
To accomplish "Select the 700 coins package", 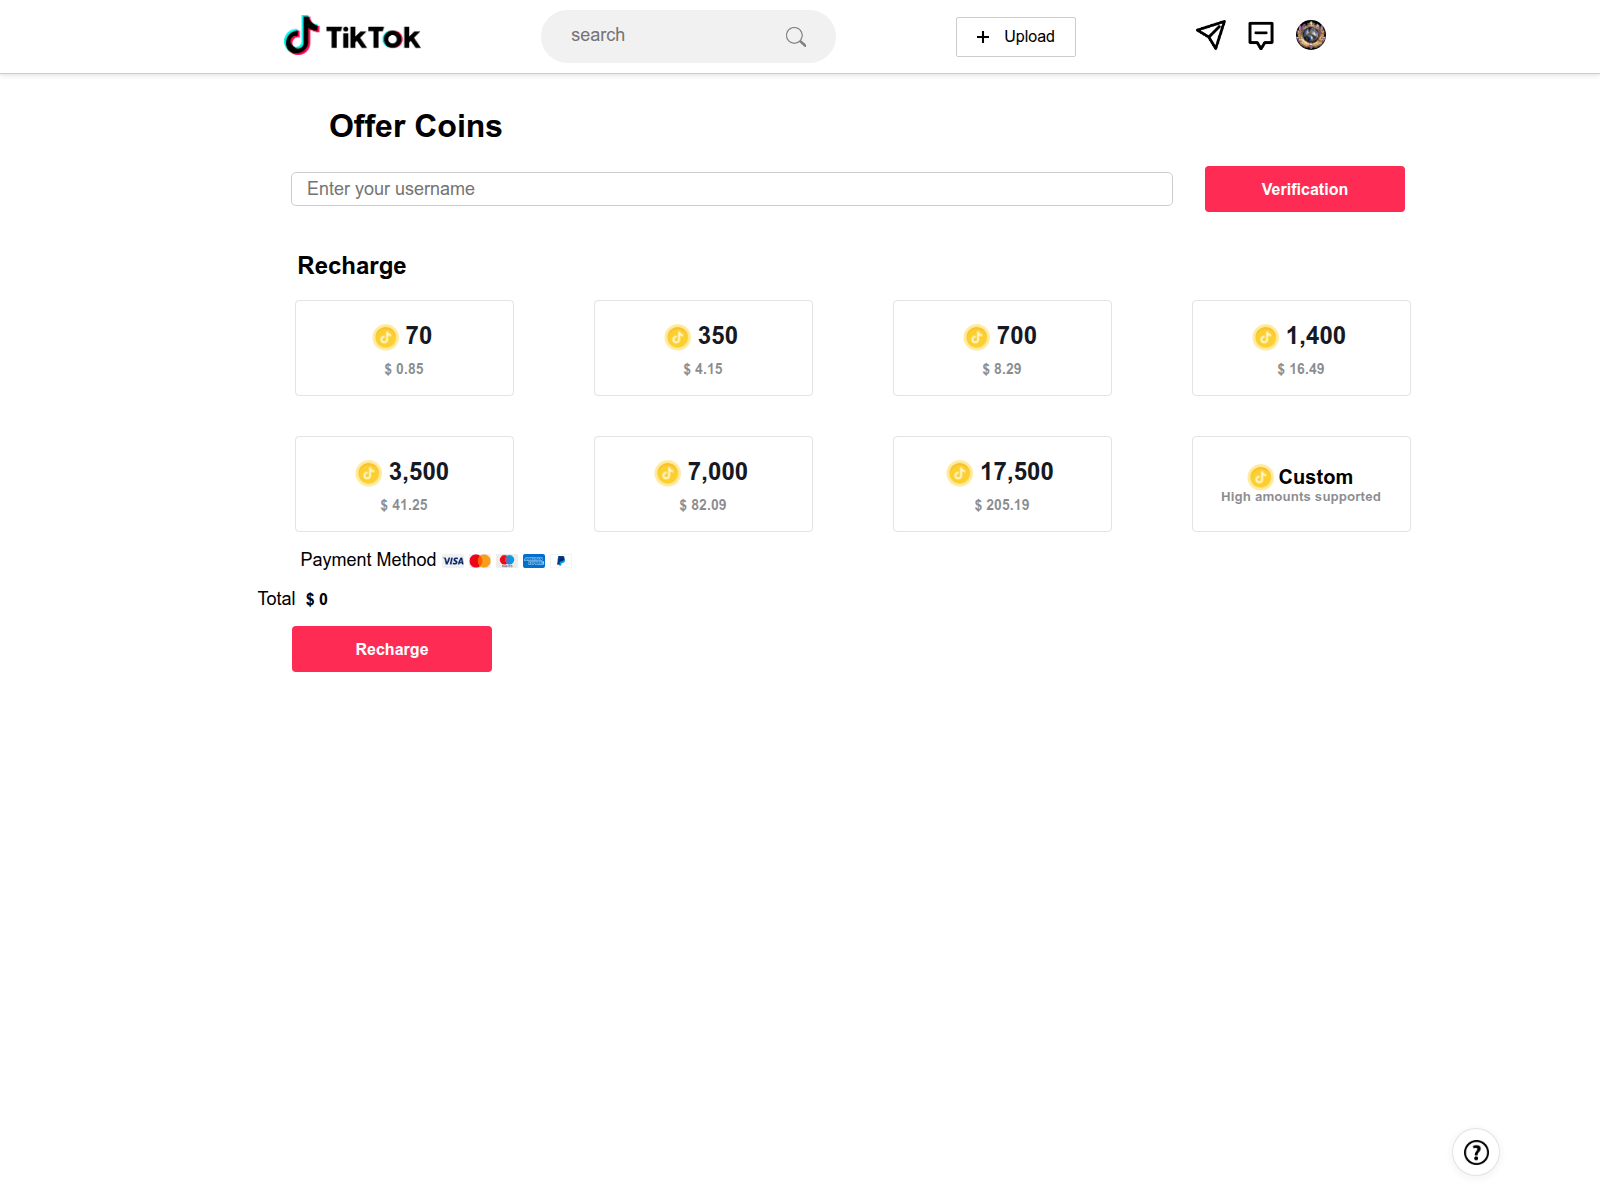I will click(1002, 348).
